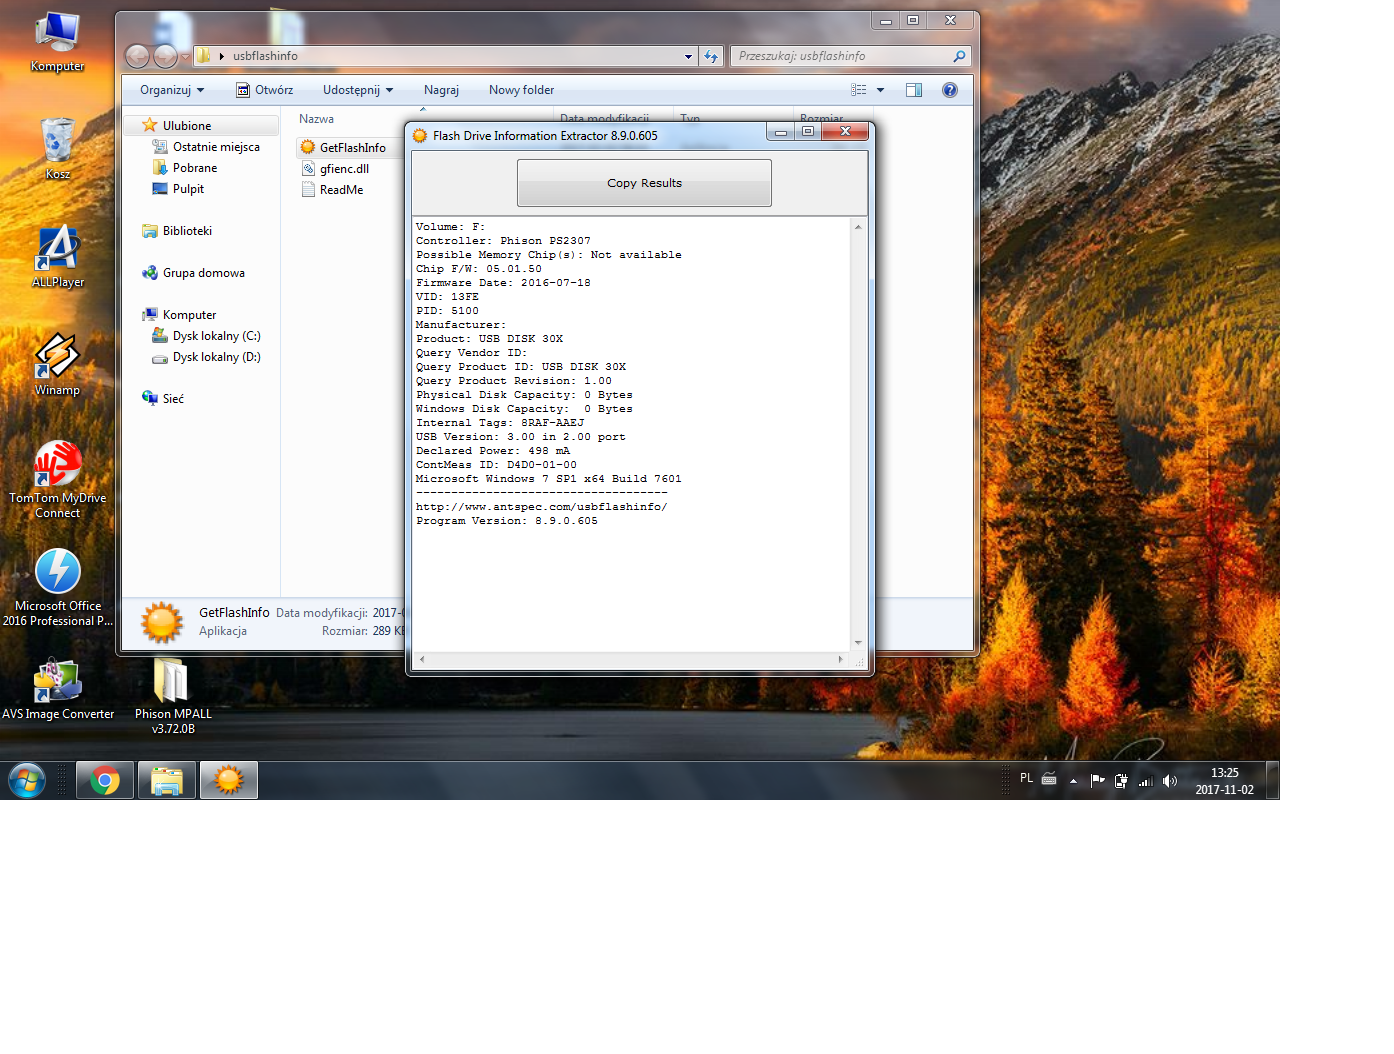Minimize the Flash Drive Information Extractor window
Viewport: 1394px width, 1054px height.
coord(781,132)
